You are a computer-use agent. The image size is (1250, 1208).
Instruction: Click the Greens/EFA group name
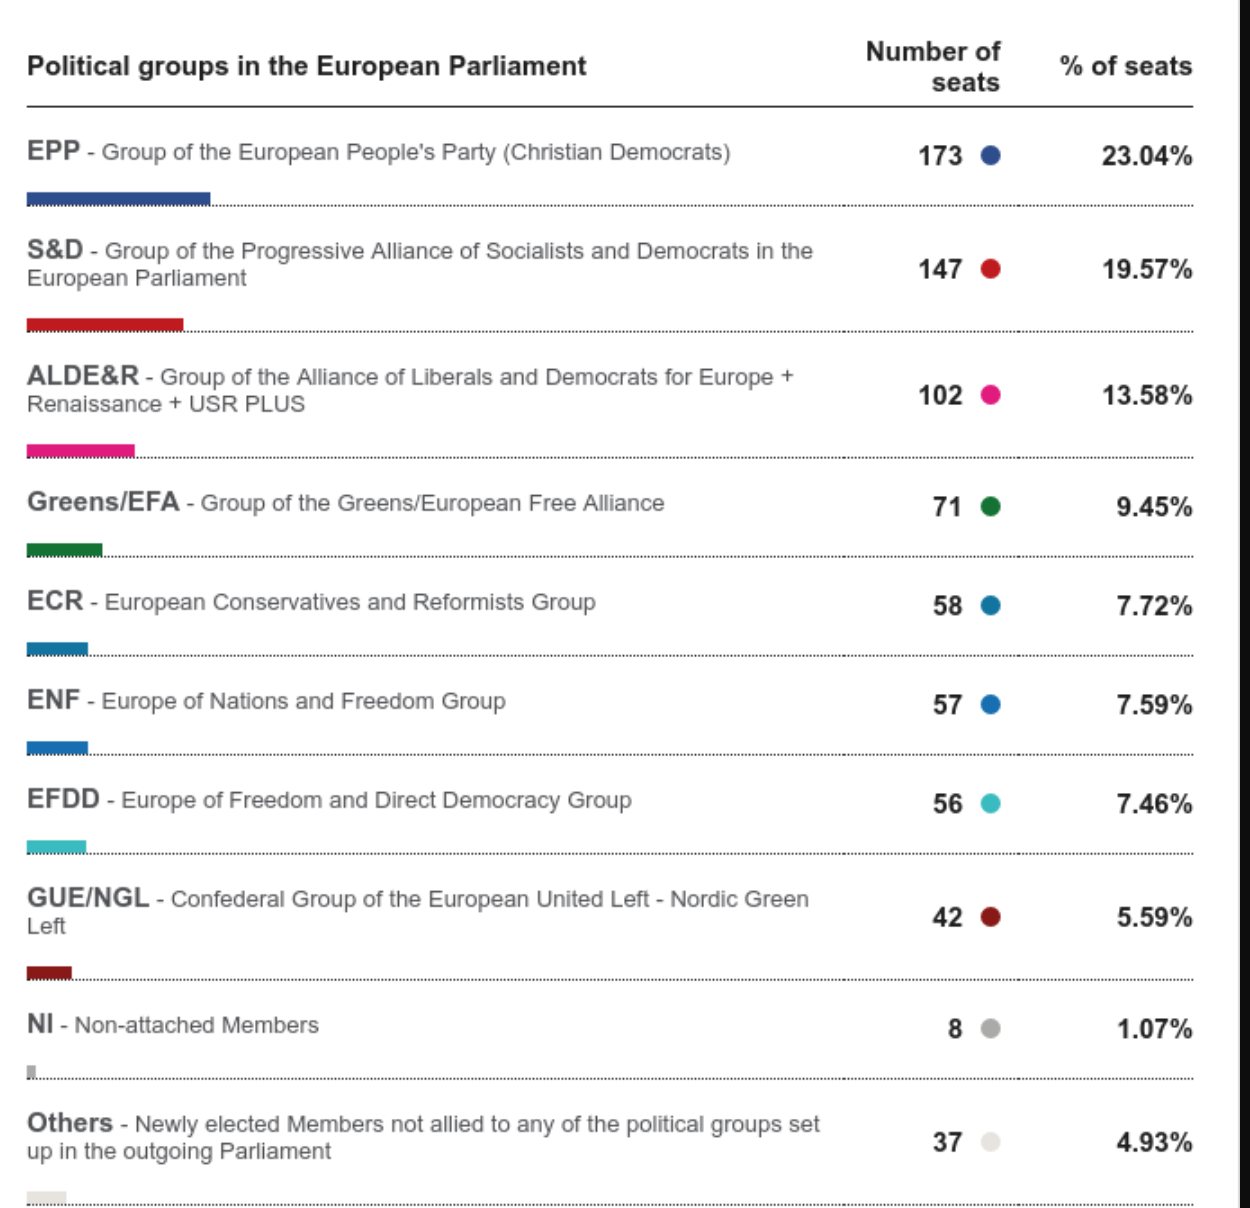click(103, 502)
